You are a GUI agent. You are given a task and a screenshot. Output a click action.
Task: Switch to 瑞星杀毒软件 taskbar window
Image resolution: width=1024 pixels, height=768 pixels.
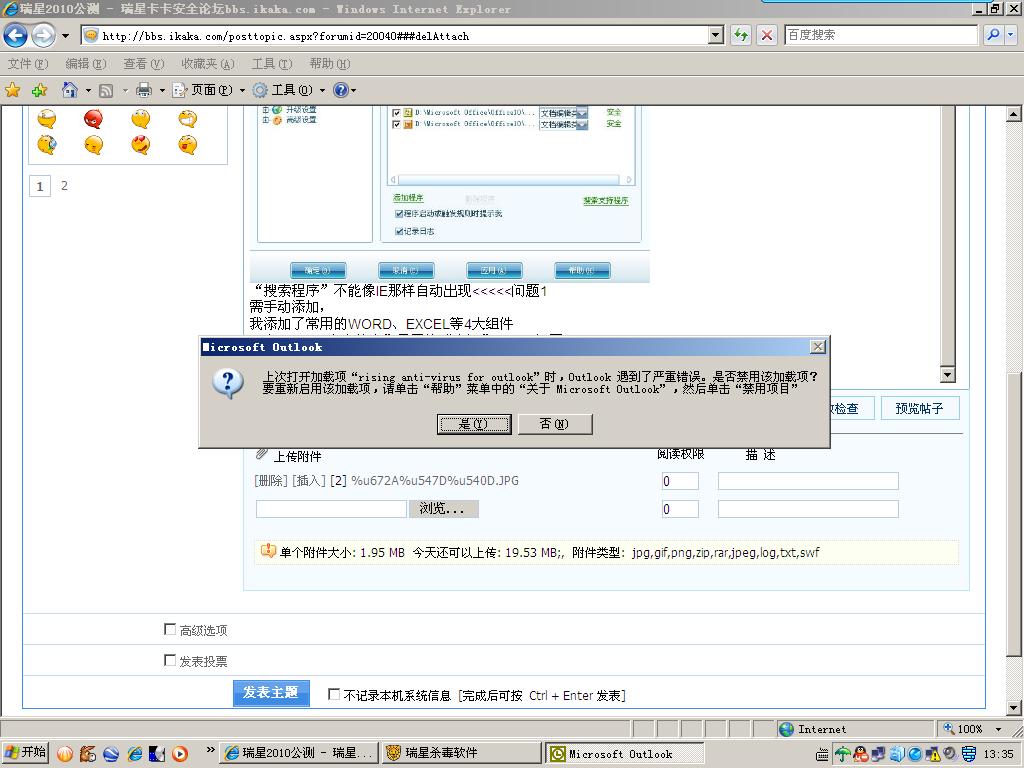click(462, 753)
